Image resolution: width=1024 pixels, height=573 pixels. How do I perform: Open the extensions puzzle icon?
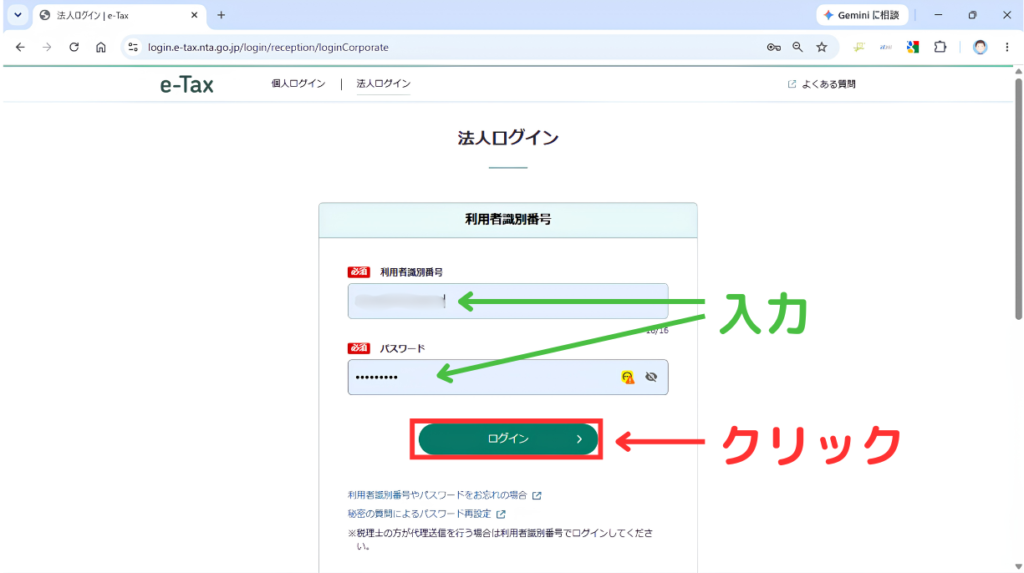click(940, 47)
